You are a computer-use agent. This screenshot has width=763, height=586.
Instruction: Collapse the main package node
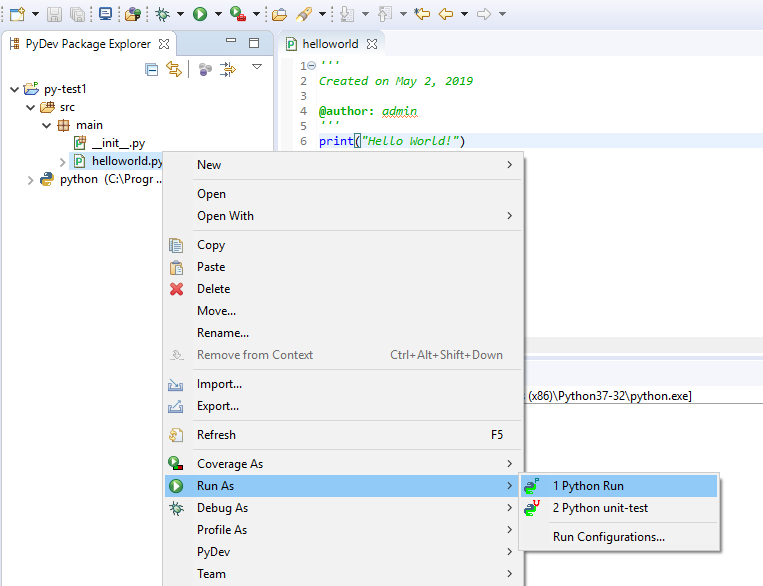click(47, 126)
